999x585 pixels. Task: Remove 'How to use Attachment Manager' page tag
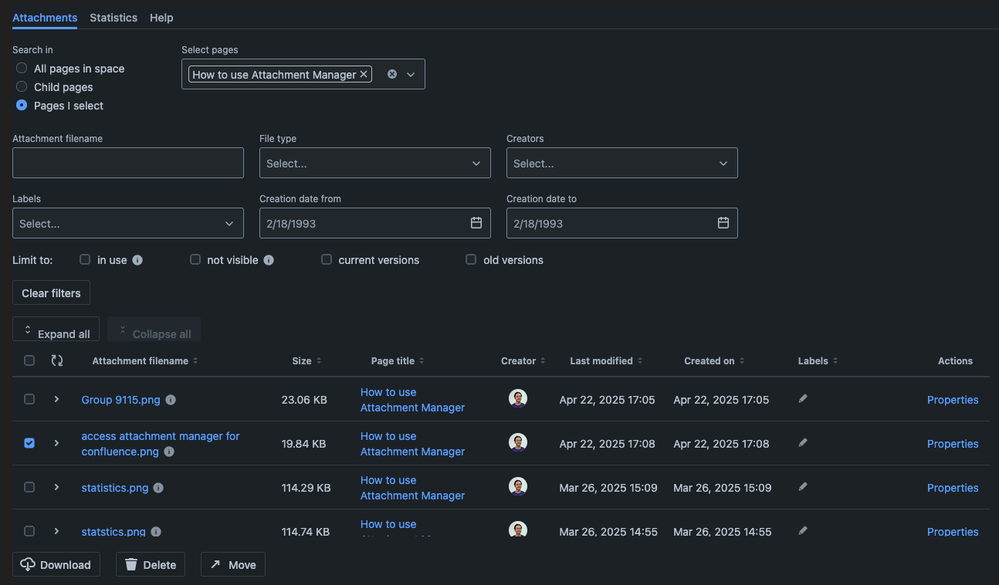364,74
